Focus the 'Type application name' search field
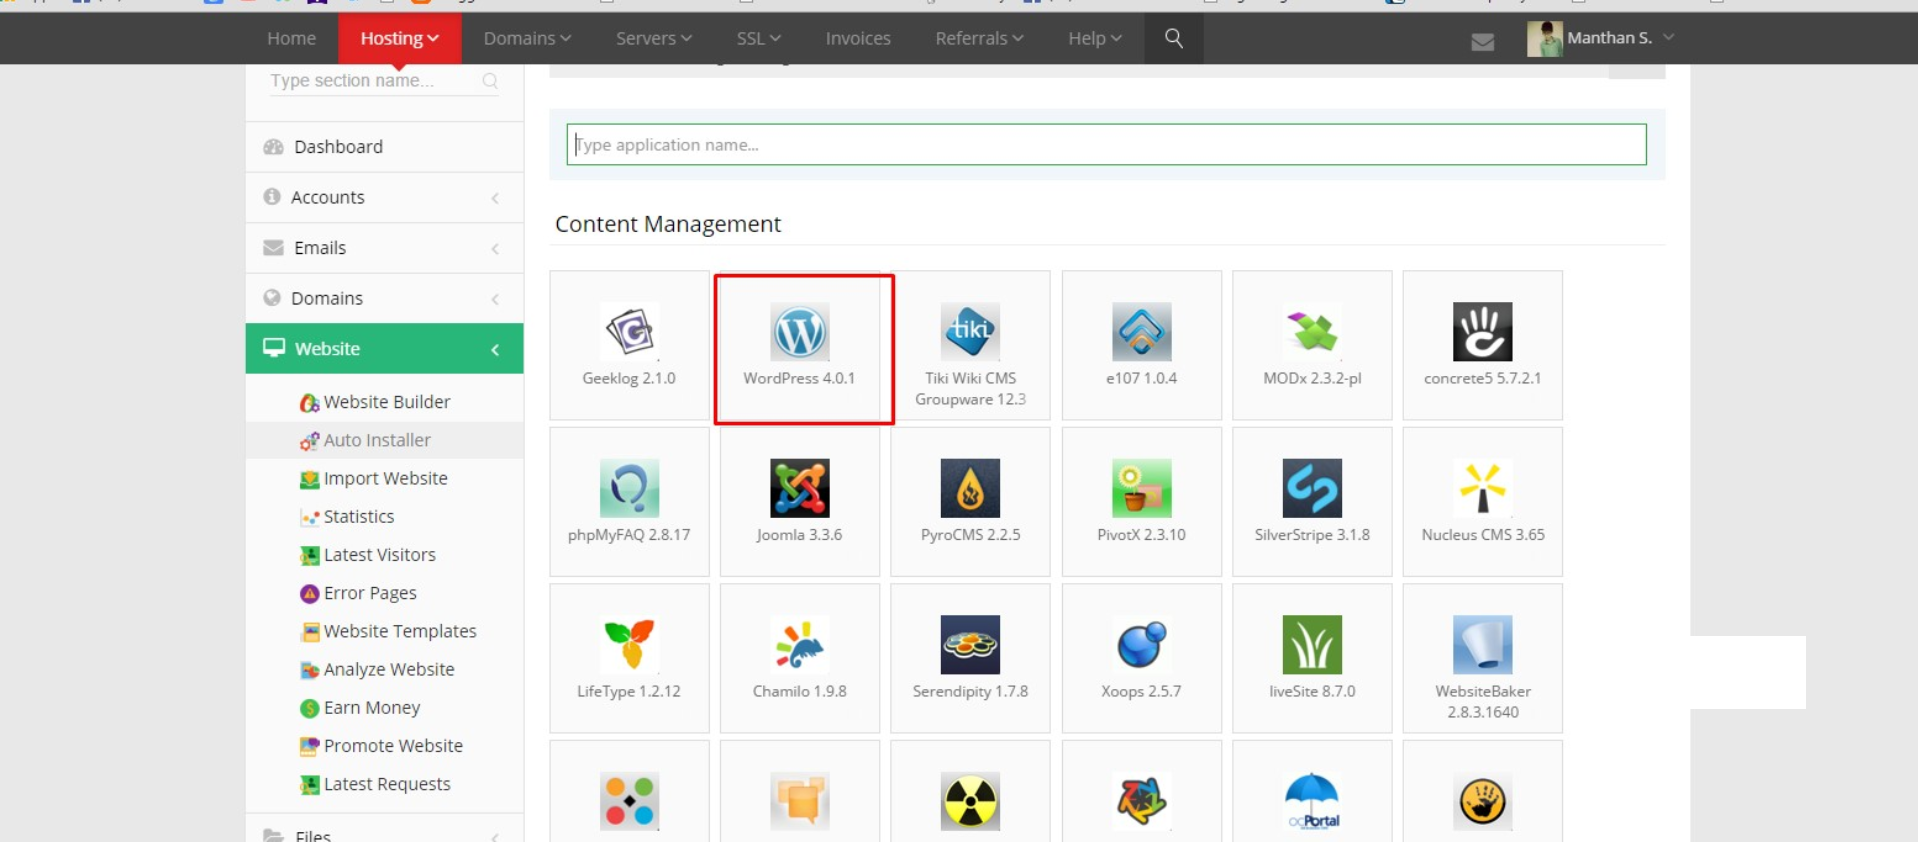This screenshot has height=842, width=1918. 1106,145
